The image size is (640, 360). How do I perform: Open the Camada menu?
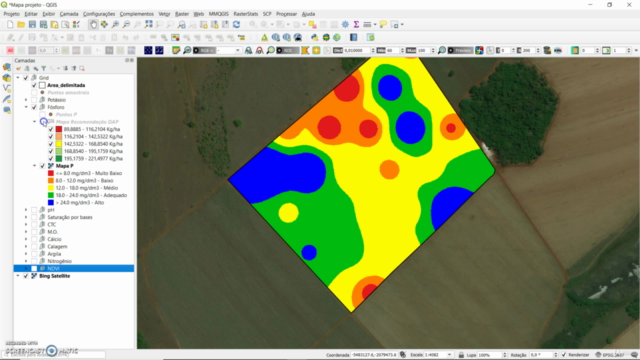point(69,14)
